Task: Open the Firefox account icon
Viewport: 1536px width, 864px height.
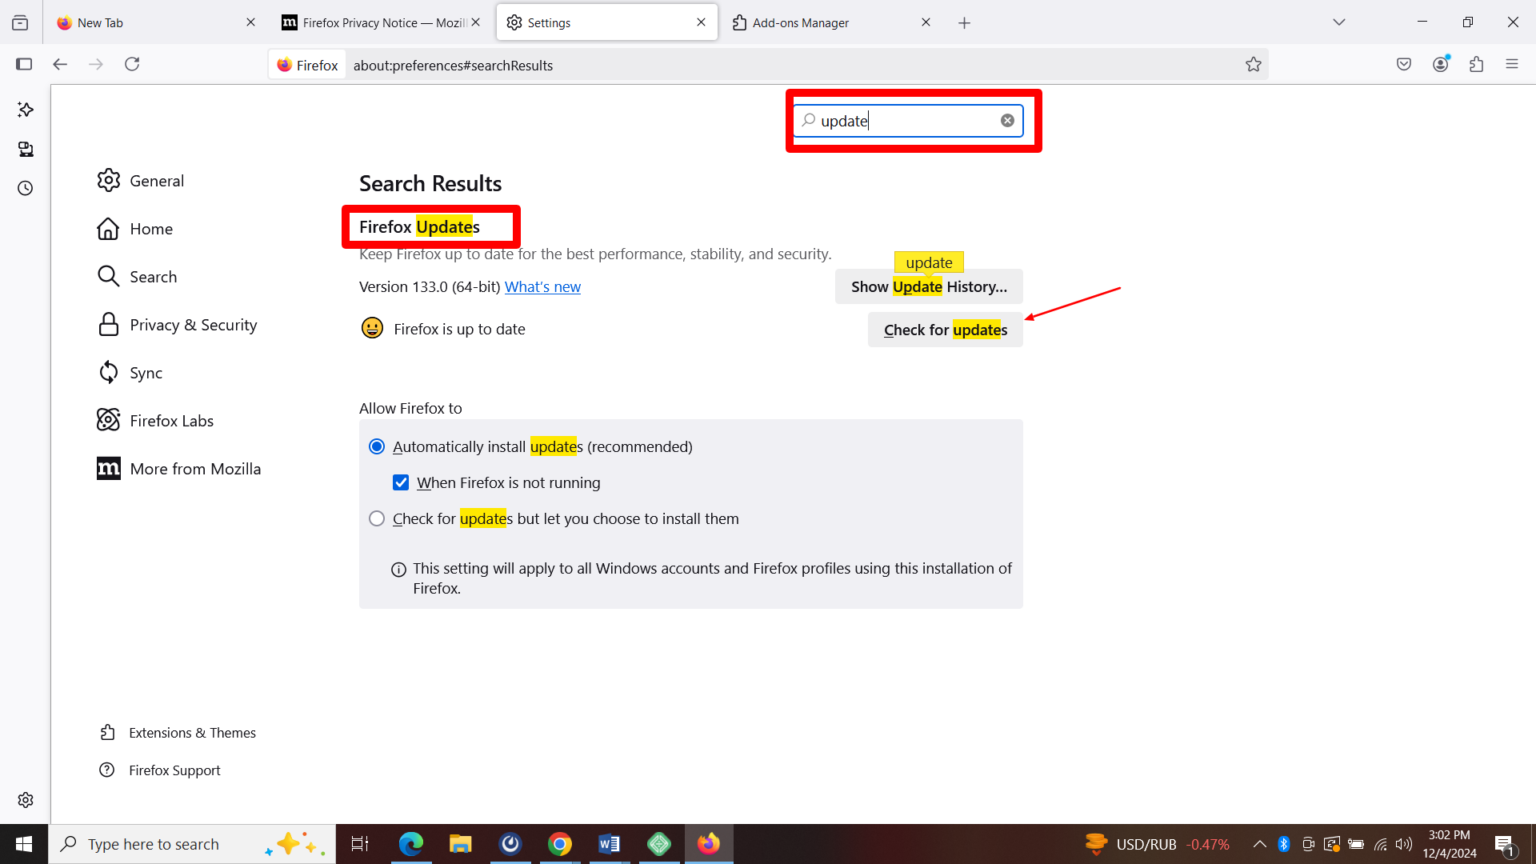Action: coord(1440,63)
